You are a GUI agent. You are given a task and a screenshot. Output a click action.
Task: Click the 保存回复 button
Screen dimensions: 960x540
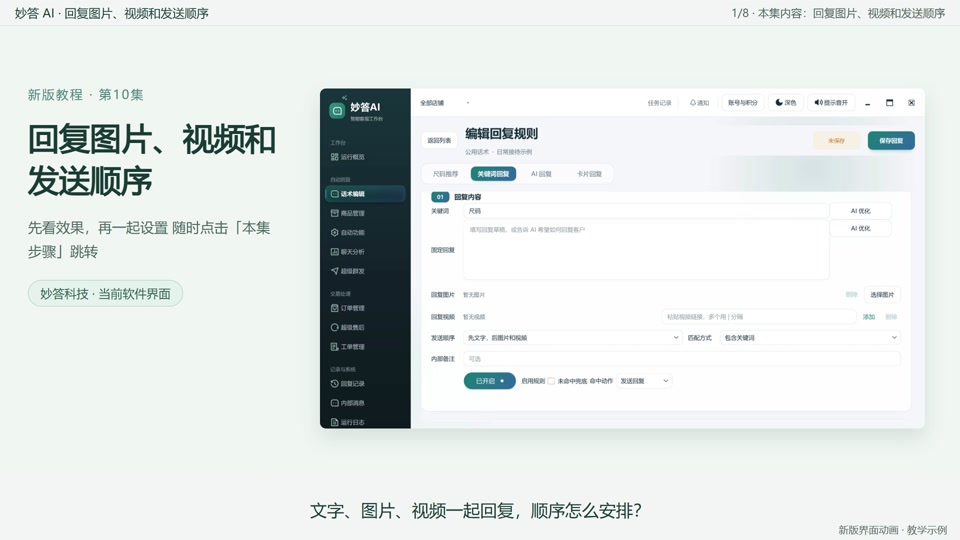[891, 140]
